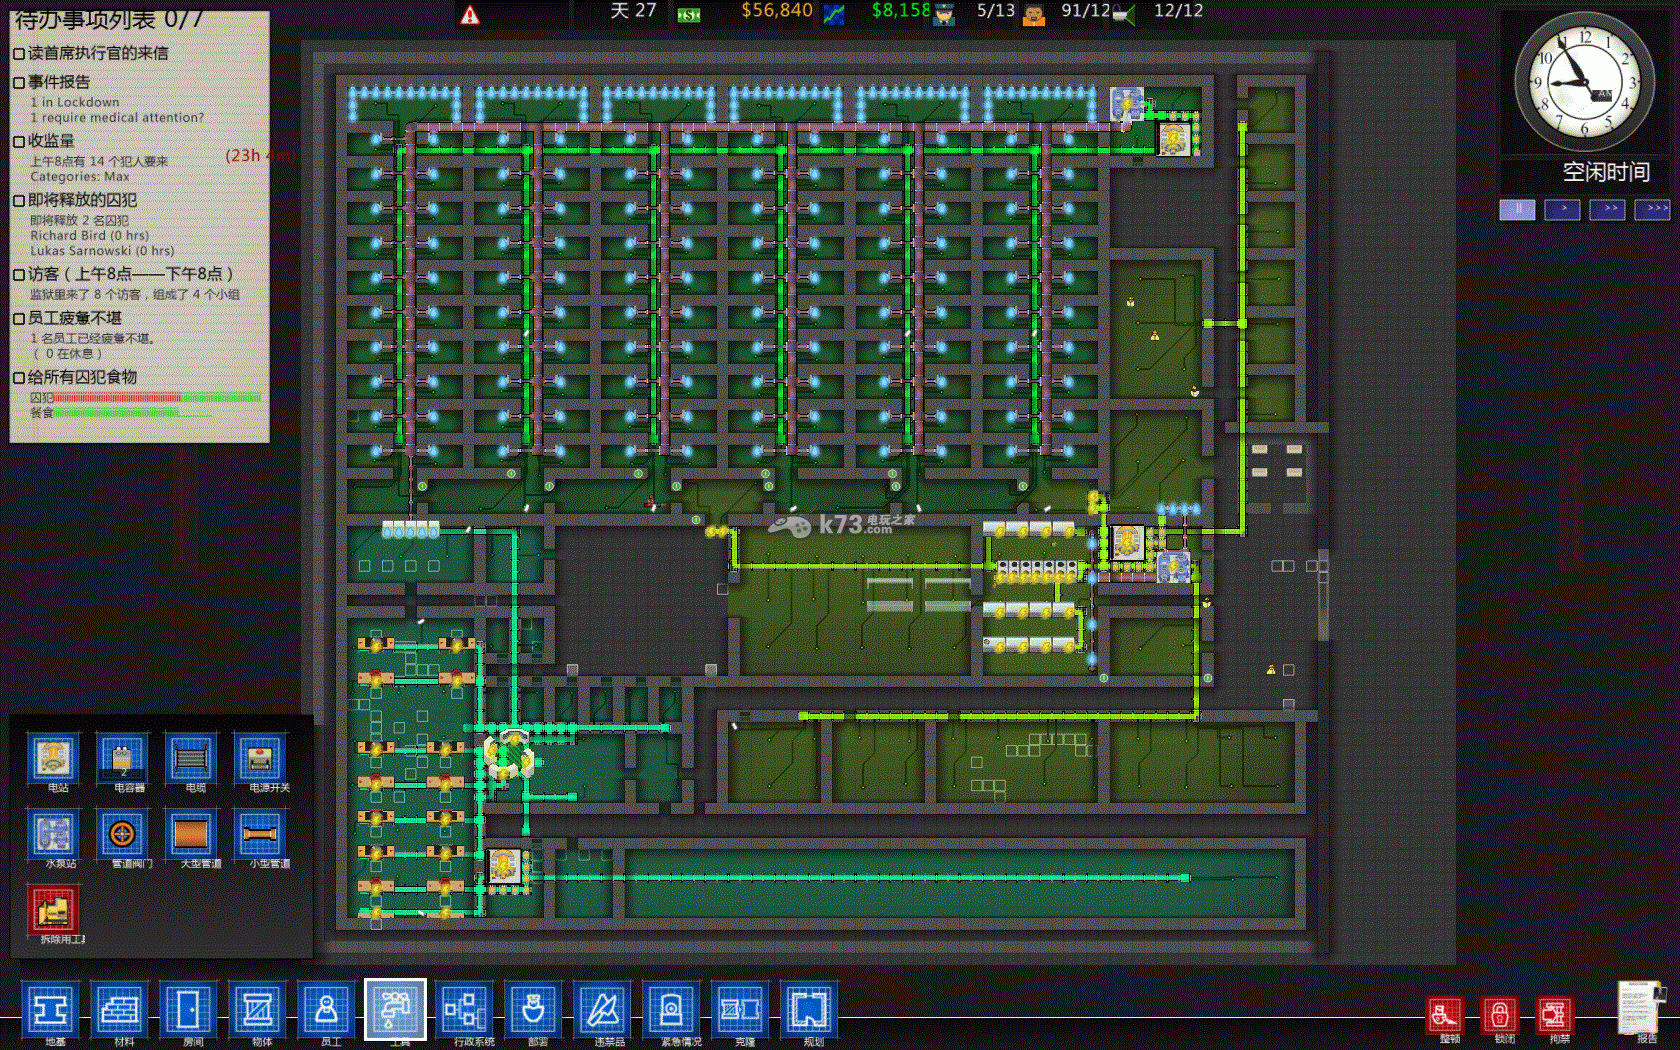Choose the 电源开关 power switch
1680x1050 pixels.
tap(260, 758)
